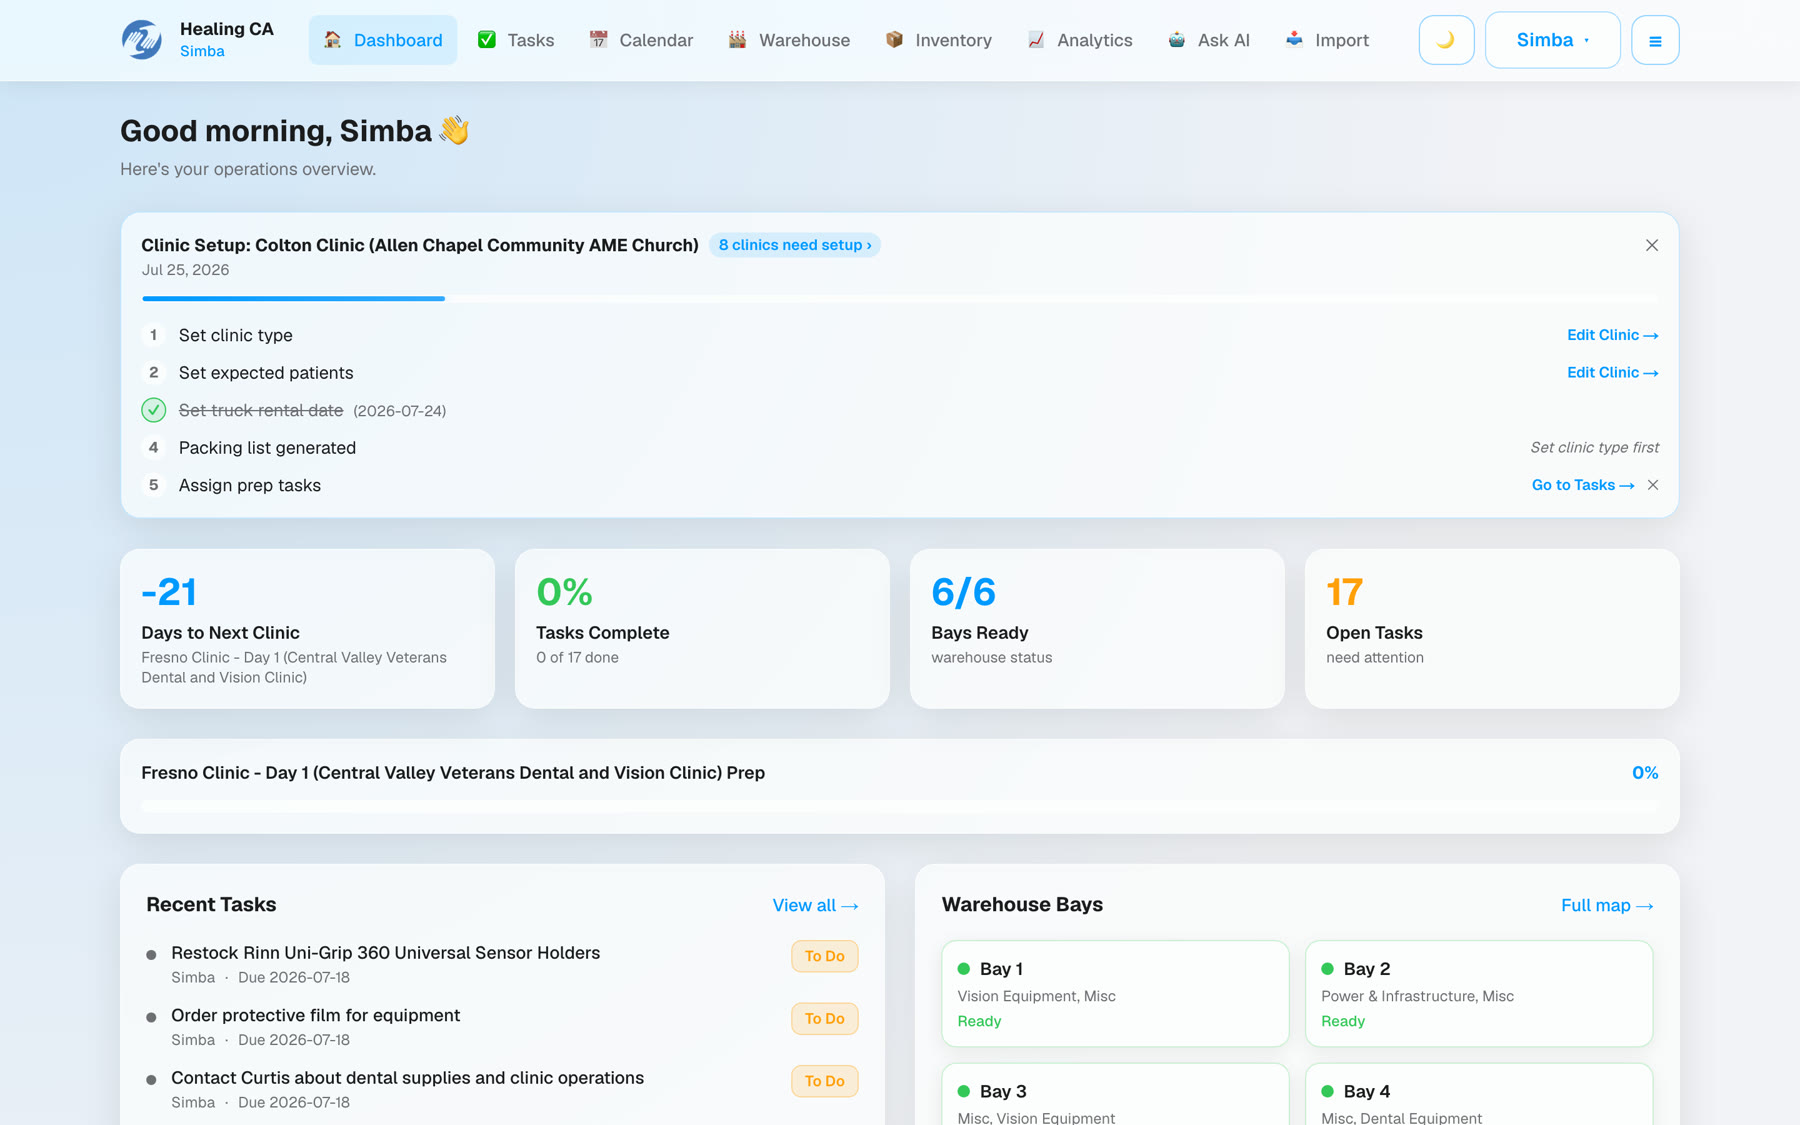Open the Open Tasks 17 card
Screen dimensions: 1800x1125
pos(1492,628)
